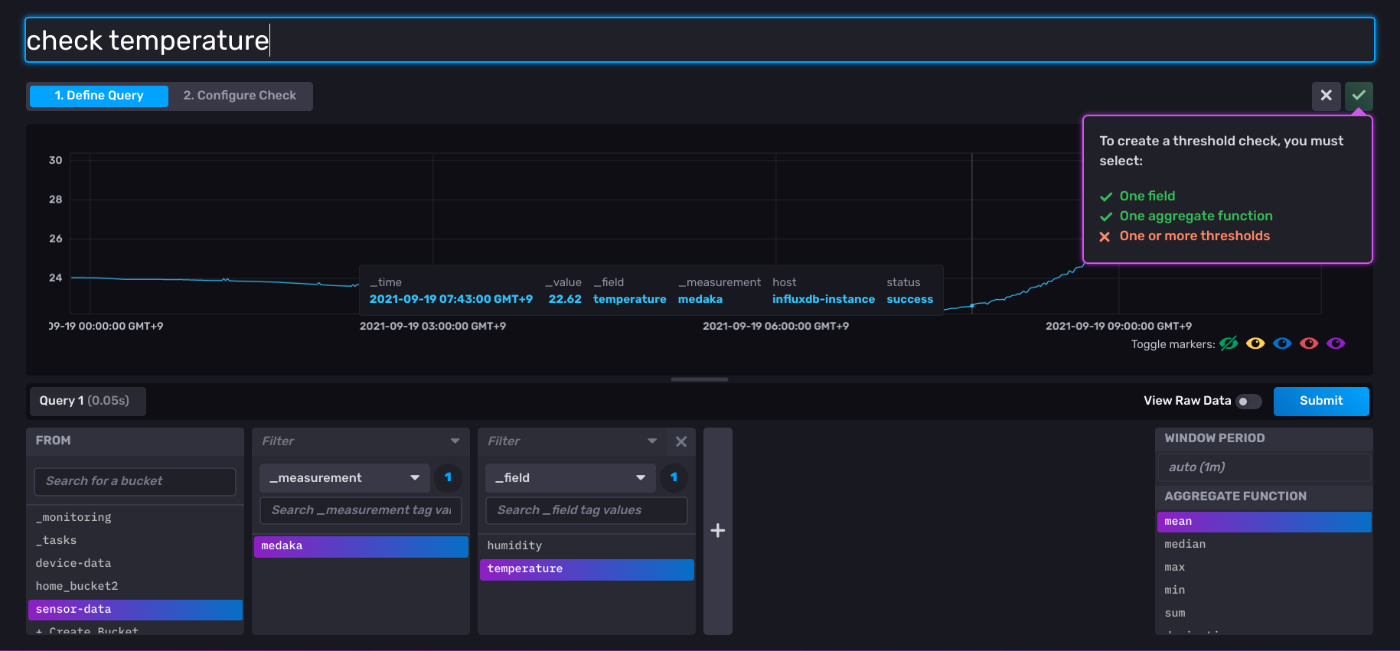Edit the check temperature name field
Viewport: 1400px width, 651px height.
tap(700, 40)
